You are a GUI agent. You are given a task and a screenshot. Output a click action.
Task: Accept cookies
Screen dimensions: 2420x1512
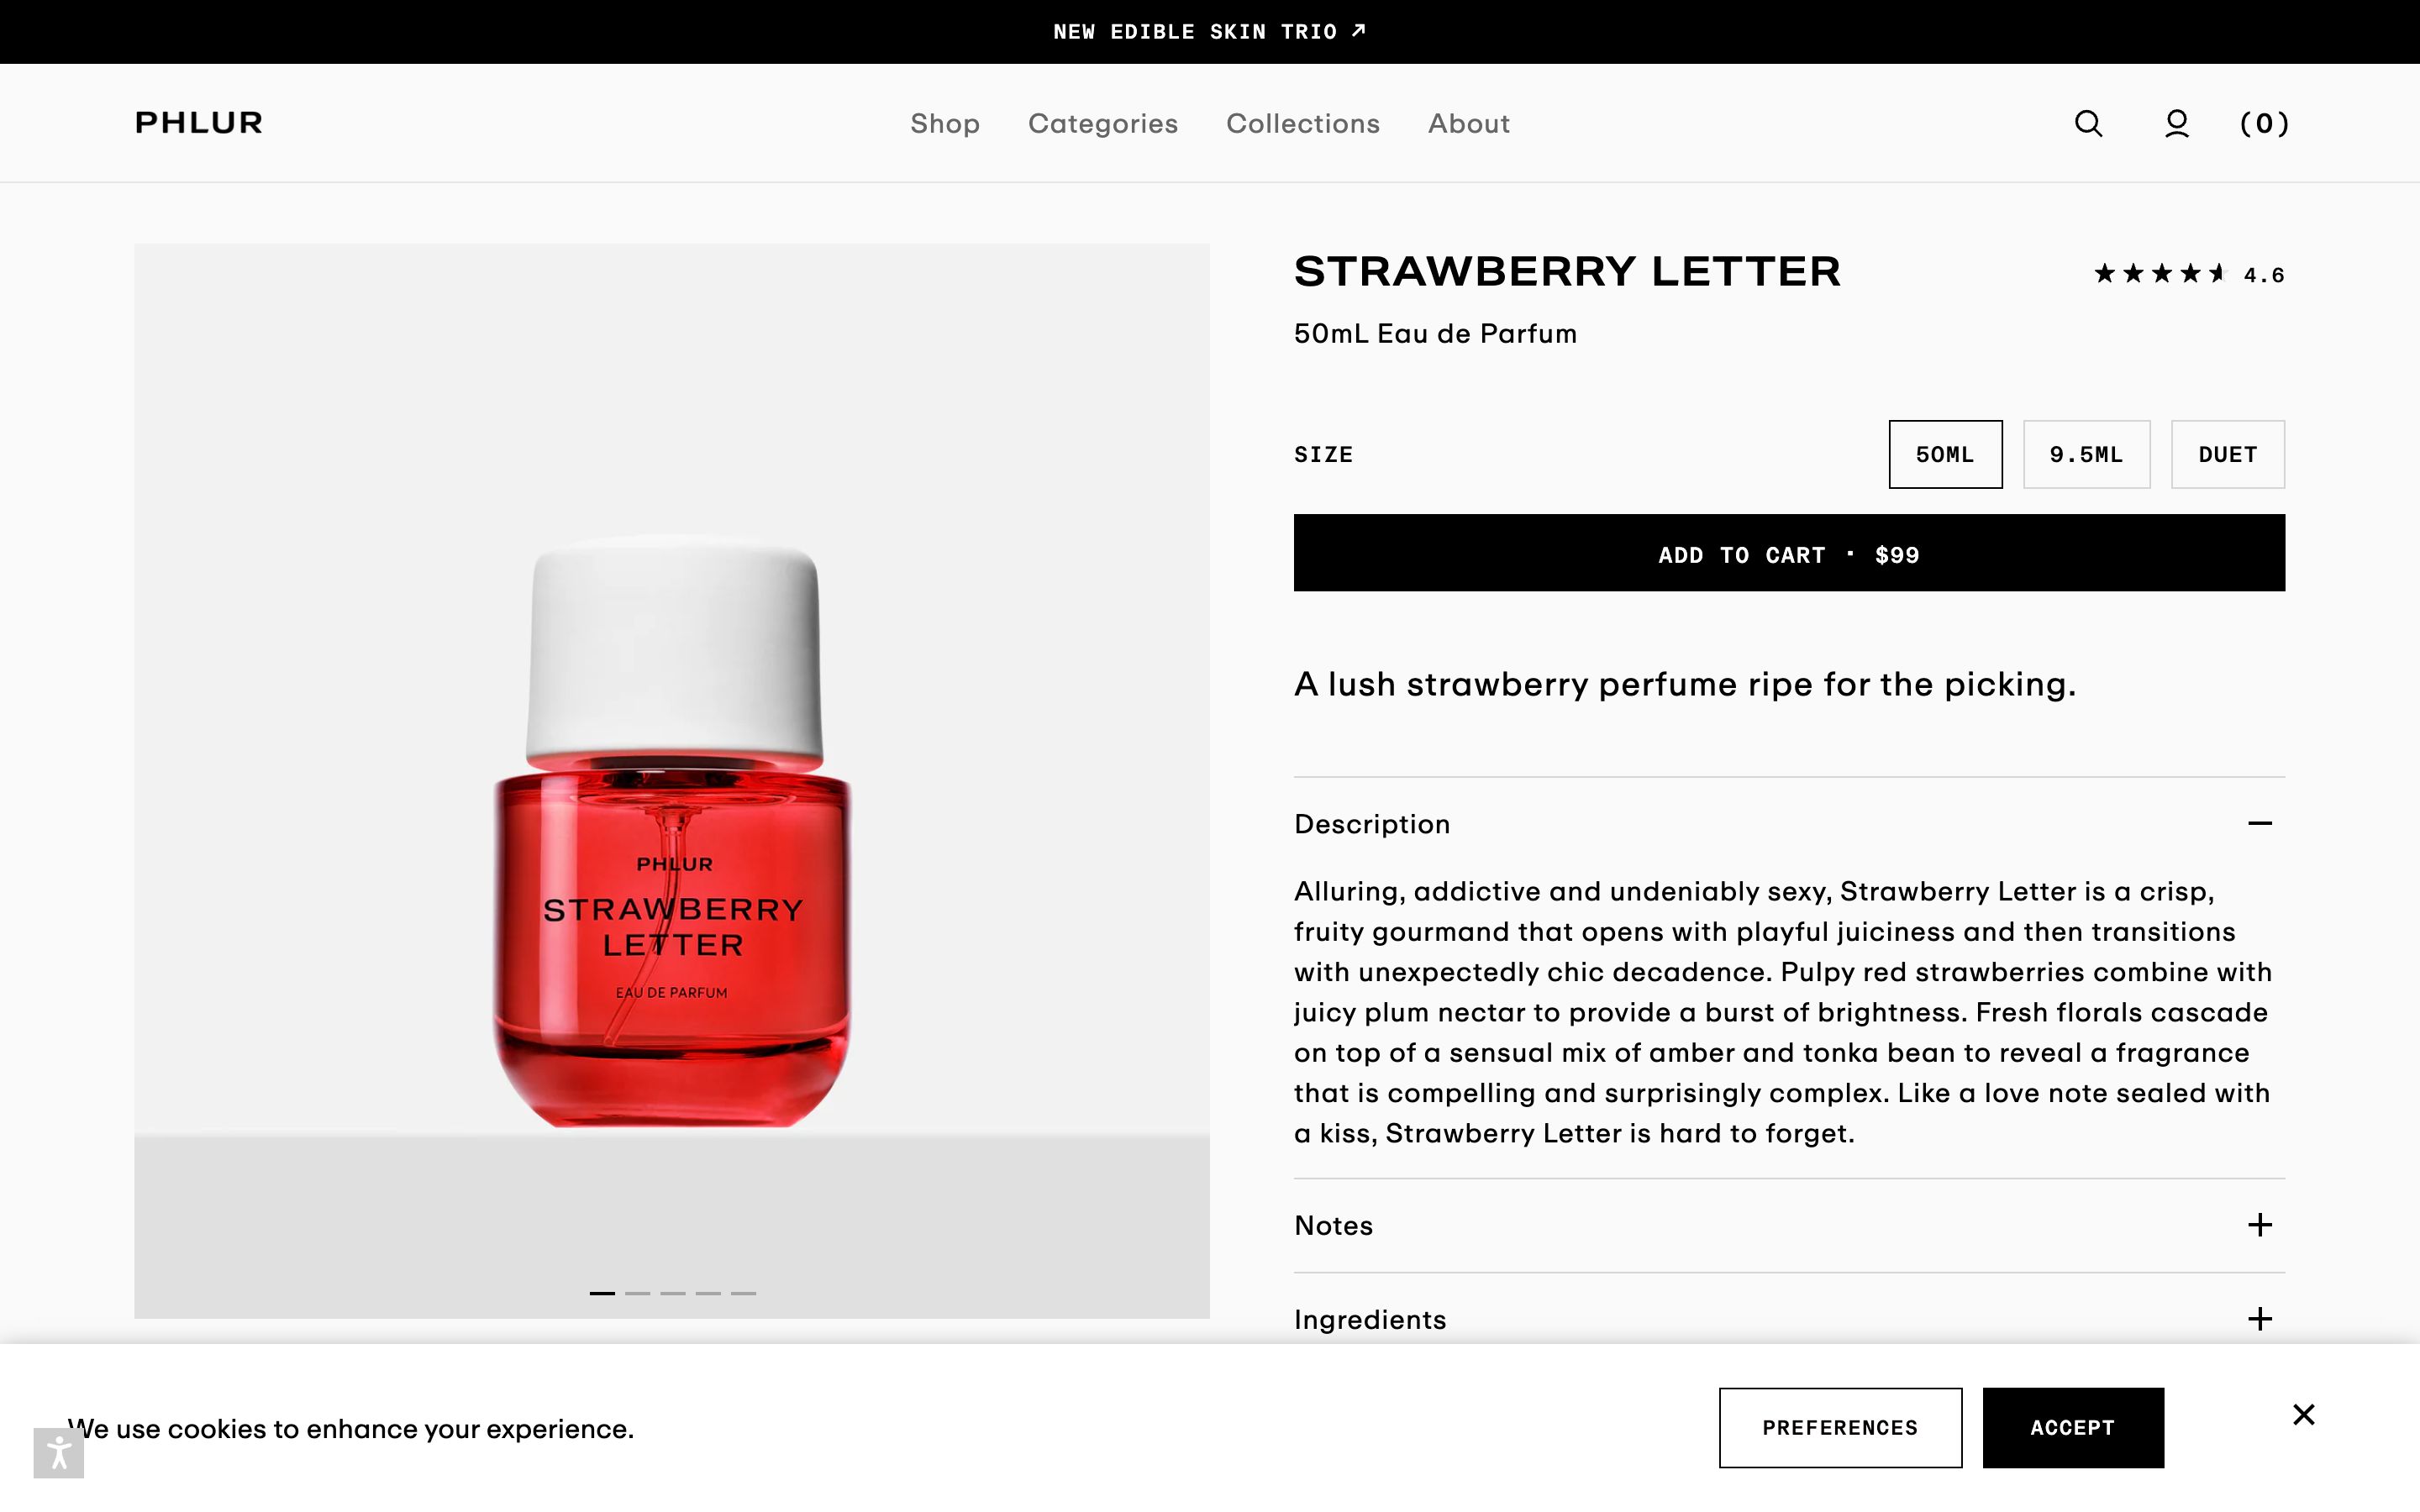pyautogui.click(x=2072, y=1427)
